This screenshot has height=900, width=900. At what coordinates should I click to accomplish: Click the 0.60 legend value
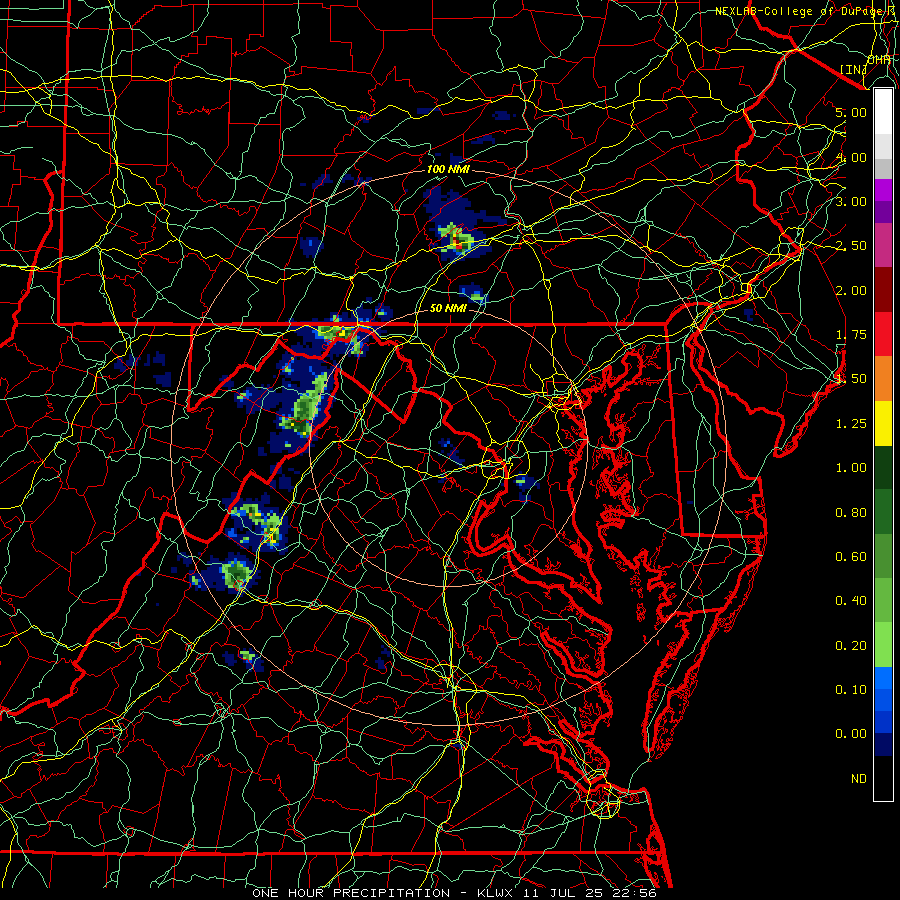tap(851, 557)
